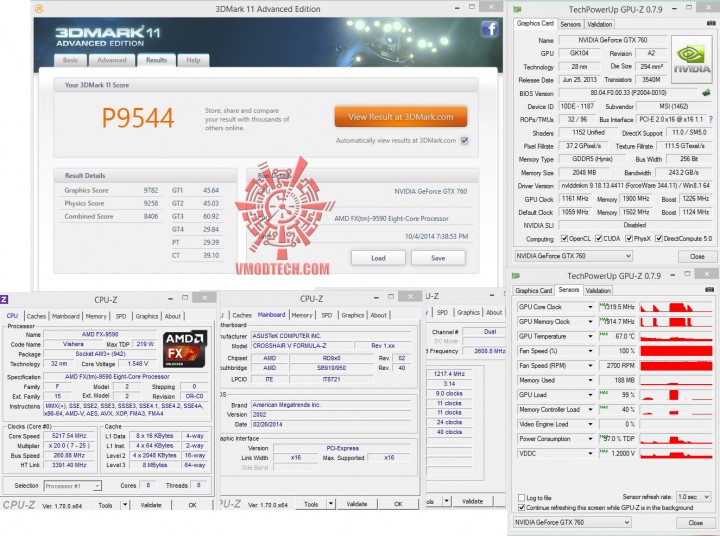
Task: Toggle the CUDA checkbox
Action: 598,238
